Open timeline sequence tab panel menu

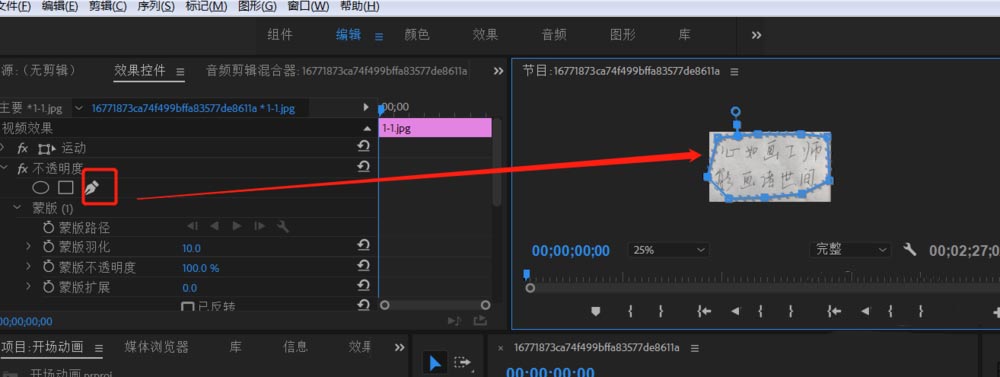695,348
